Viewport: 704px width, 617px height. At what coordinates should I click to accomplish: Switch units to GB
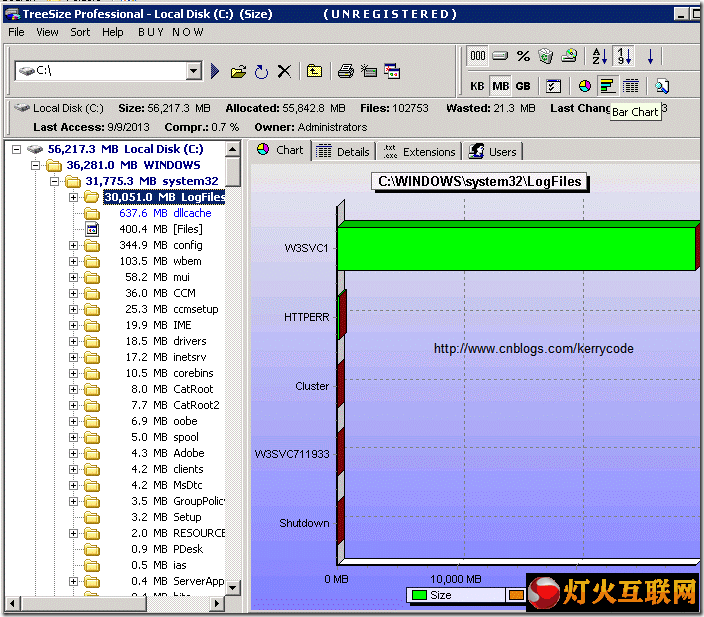(523, 86)
